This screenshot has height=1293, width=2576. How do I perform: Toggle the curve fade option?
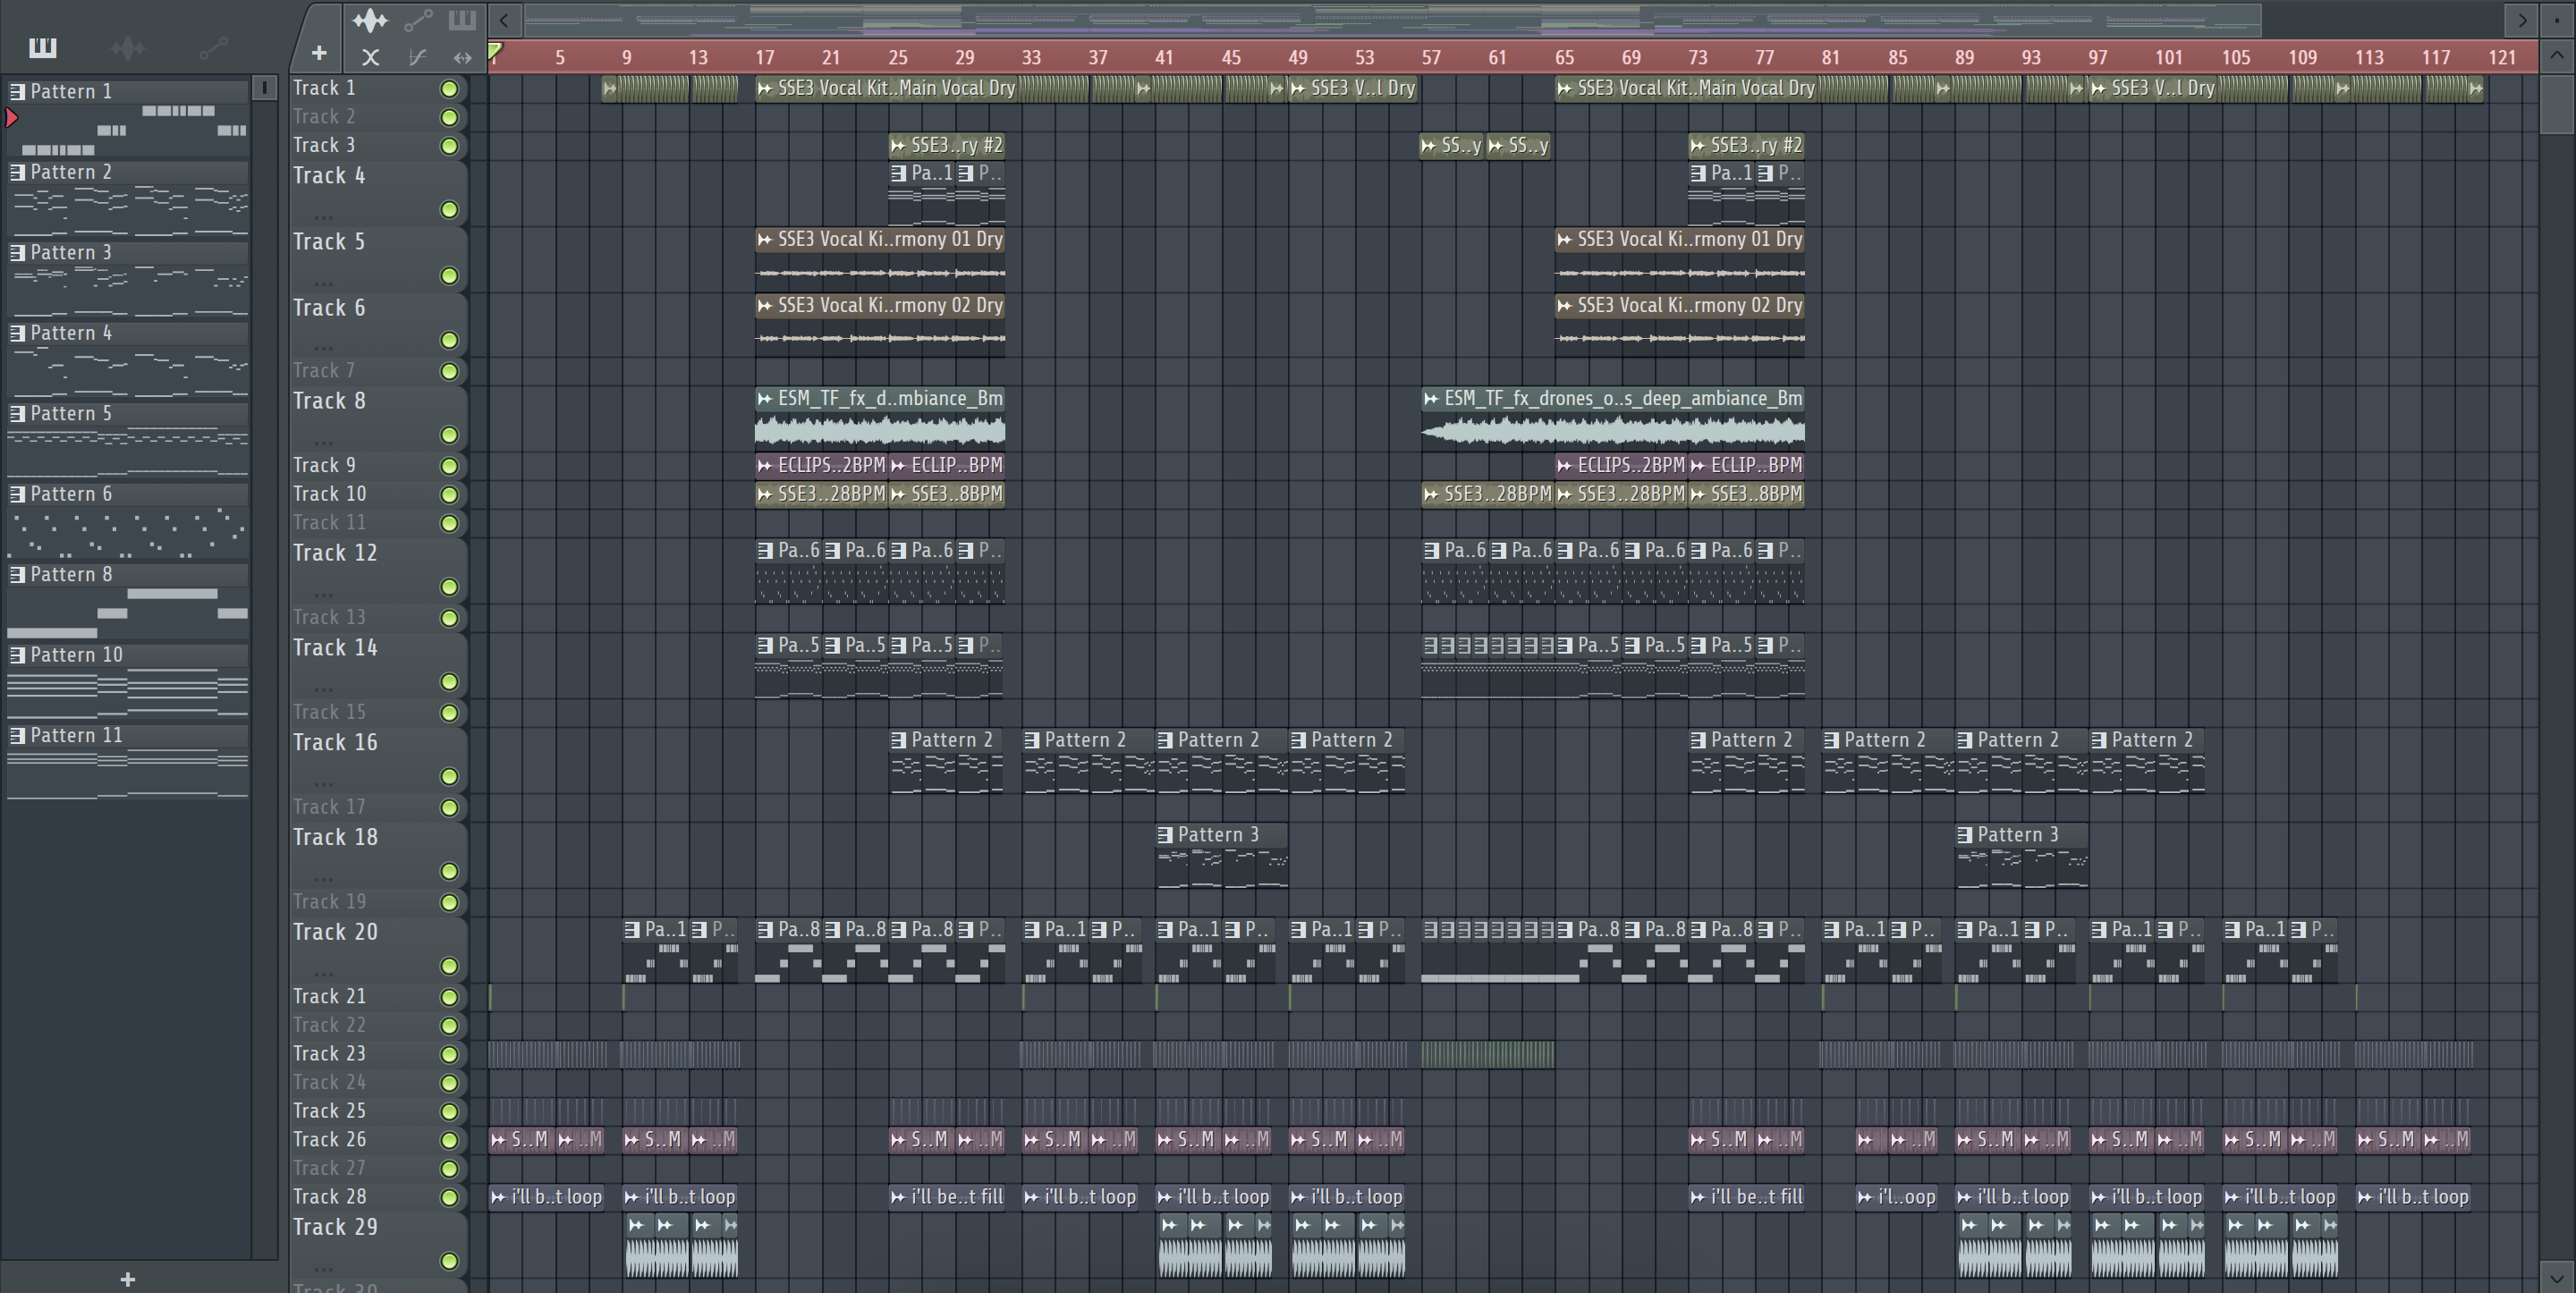pyautogui.click(x=417, y=57)
